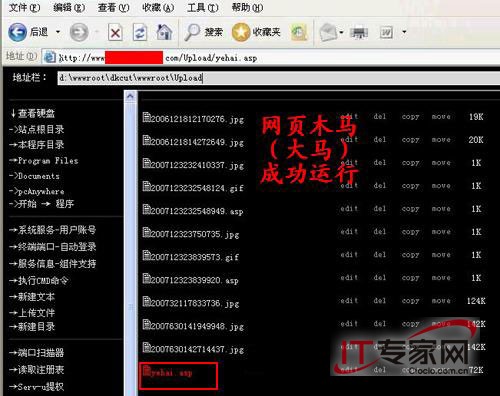Viewport: 500px width, 396px height.
Task: Open the yehai.asp file entry
Action: (x=172, y=373)
